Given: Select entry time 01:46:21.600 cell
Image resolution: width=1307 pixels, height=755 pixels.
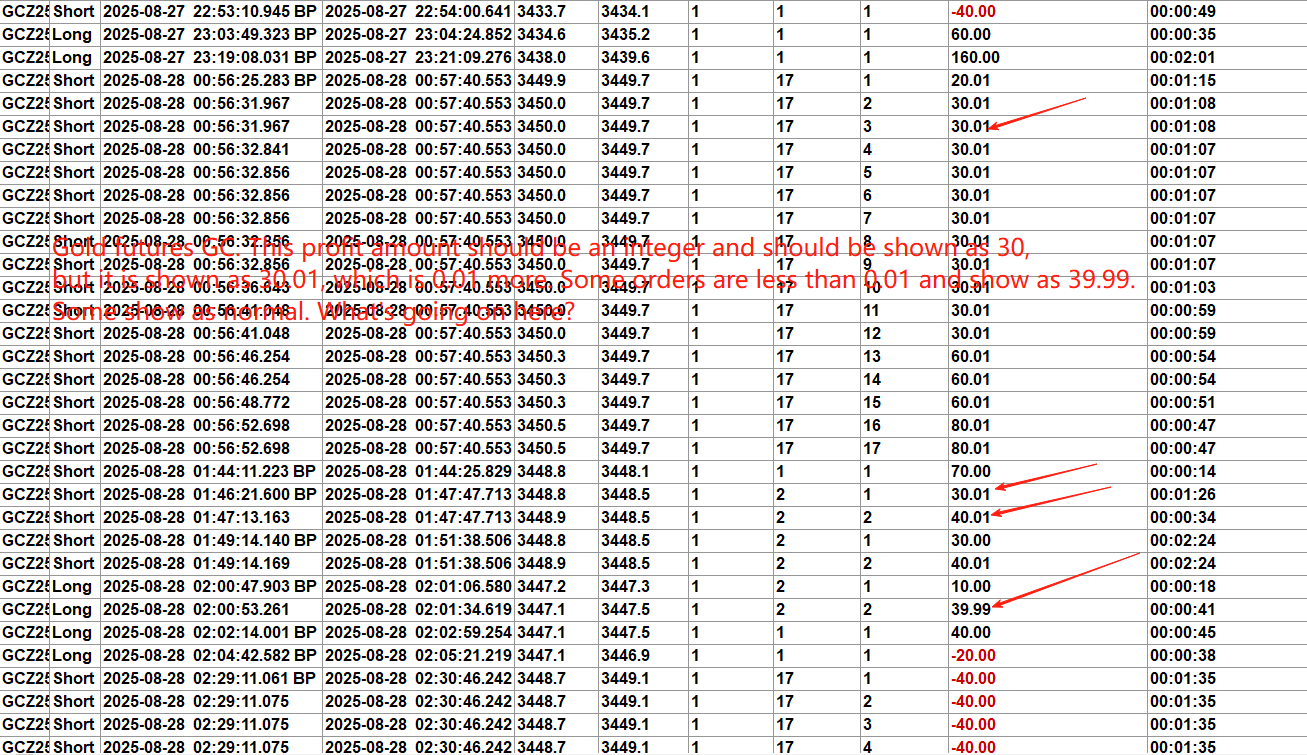Looking at the screenshot, I should (211, 494).
